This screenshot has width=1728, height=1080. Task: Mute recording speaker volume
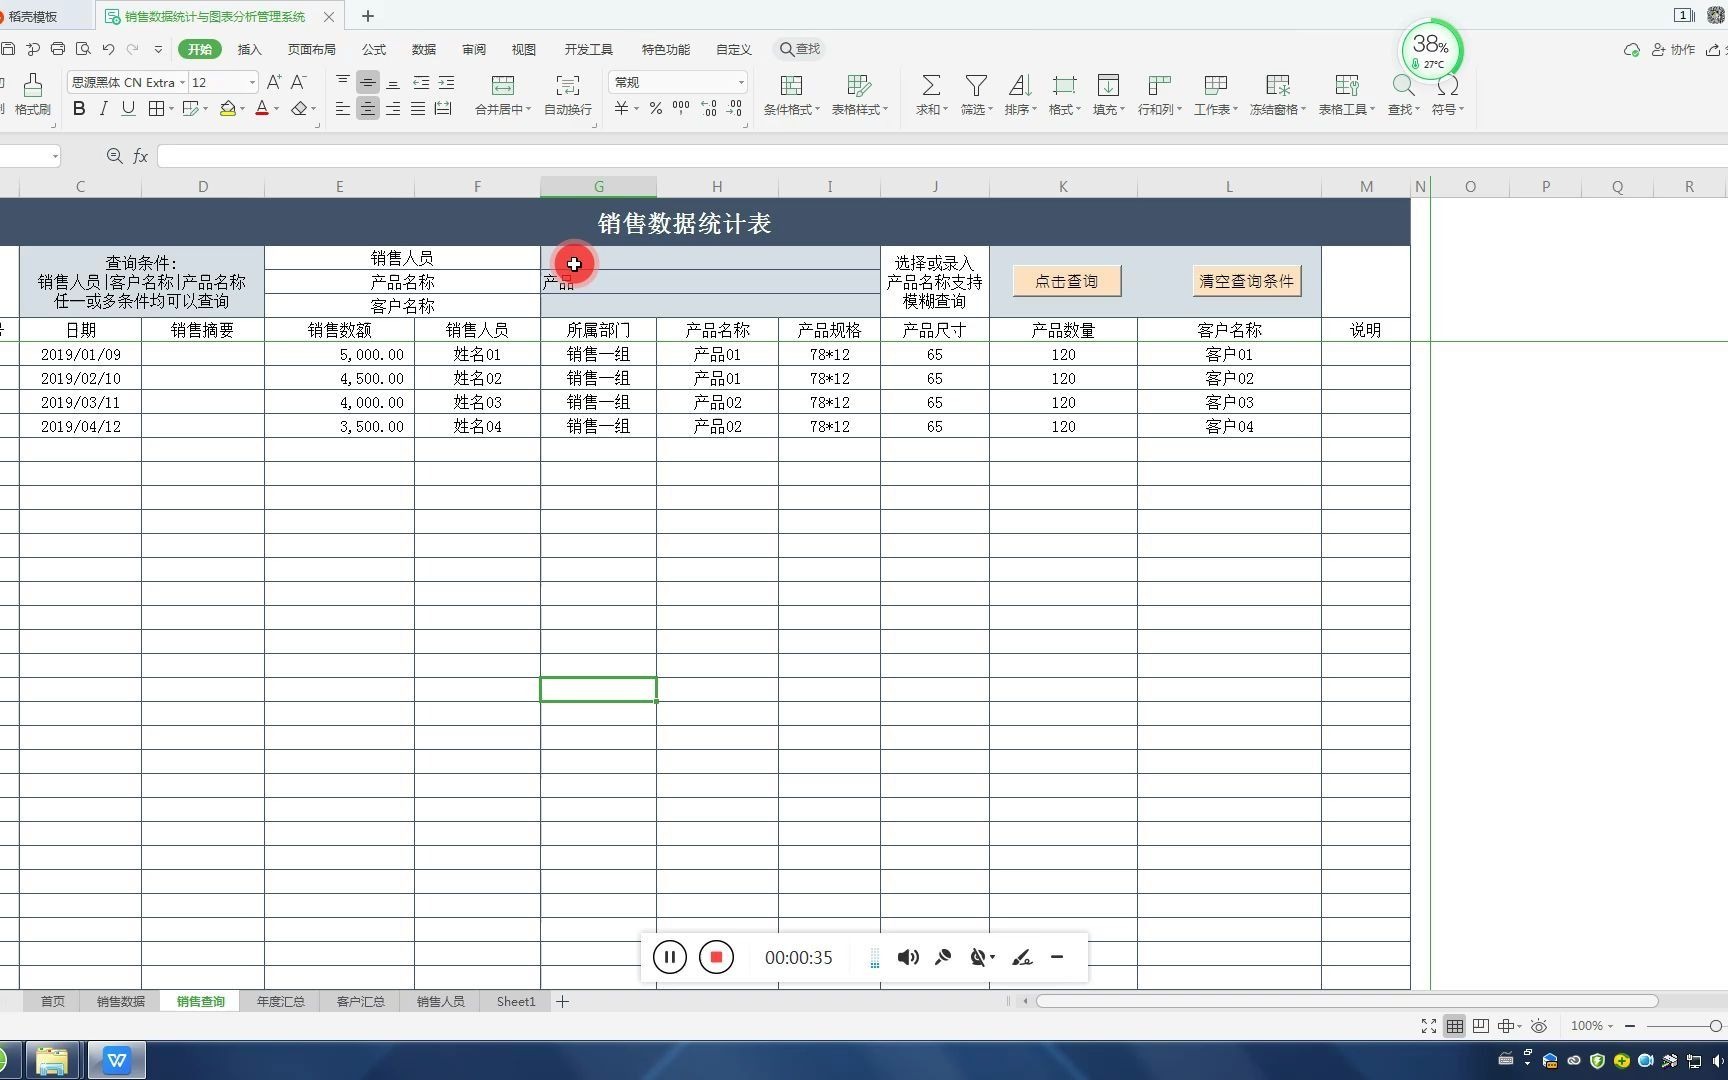(x=908, y=957)
